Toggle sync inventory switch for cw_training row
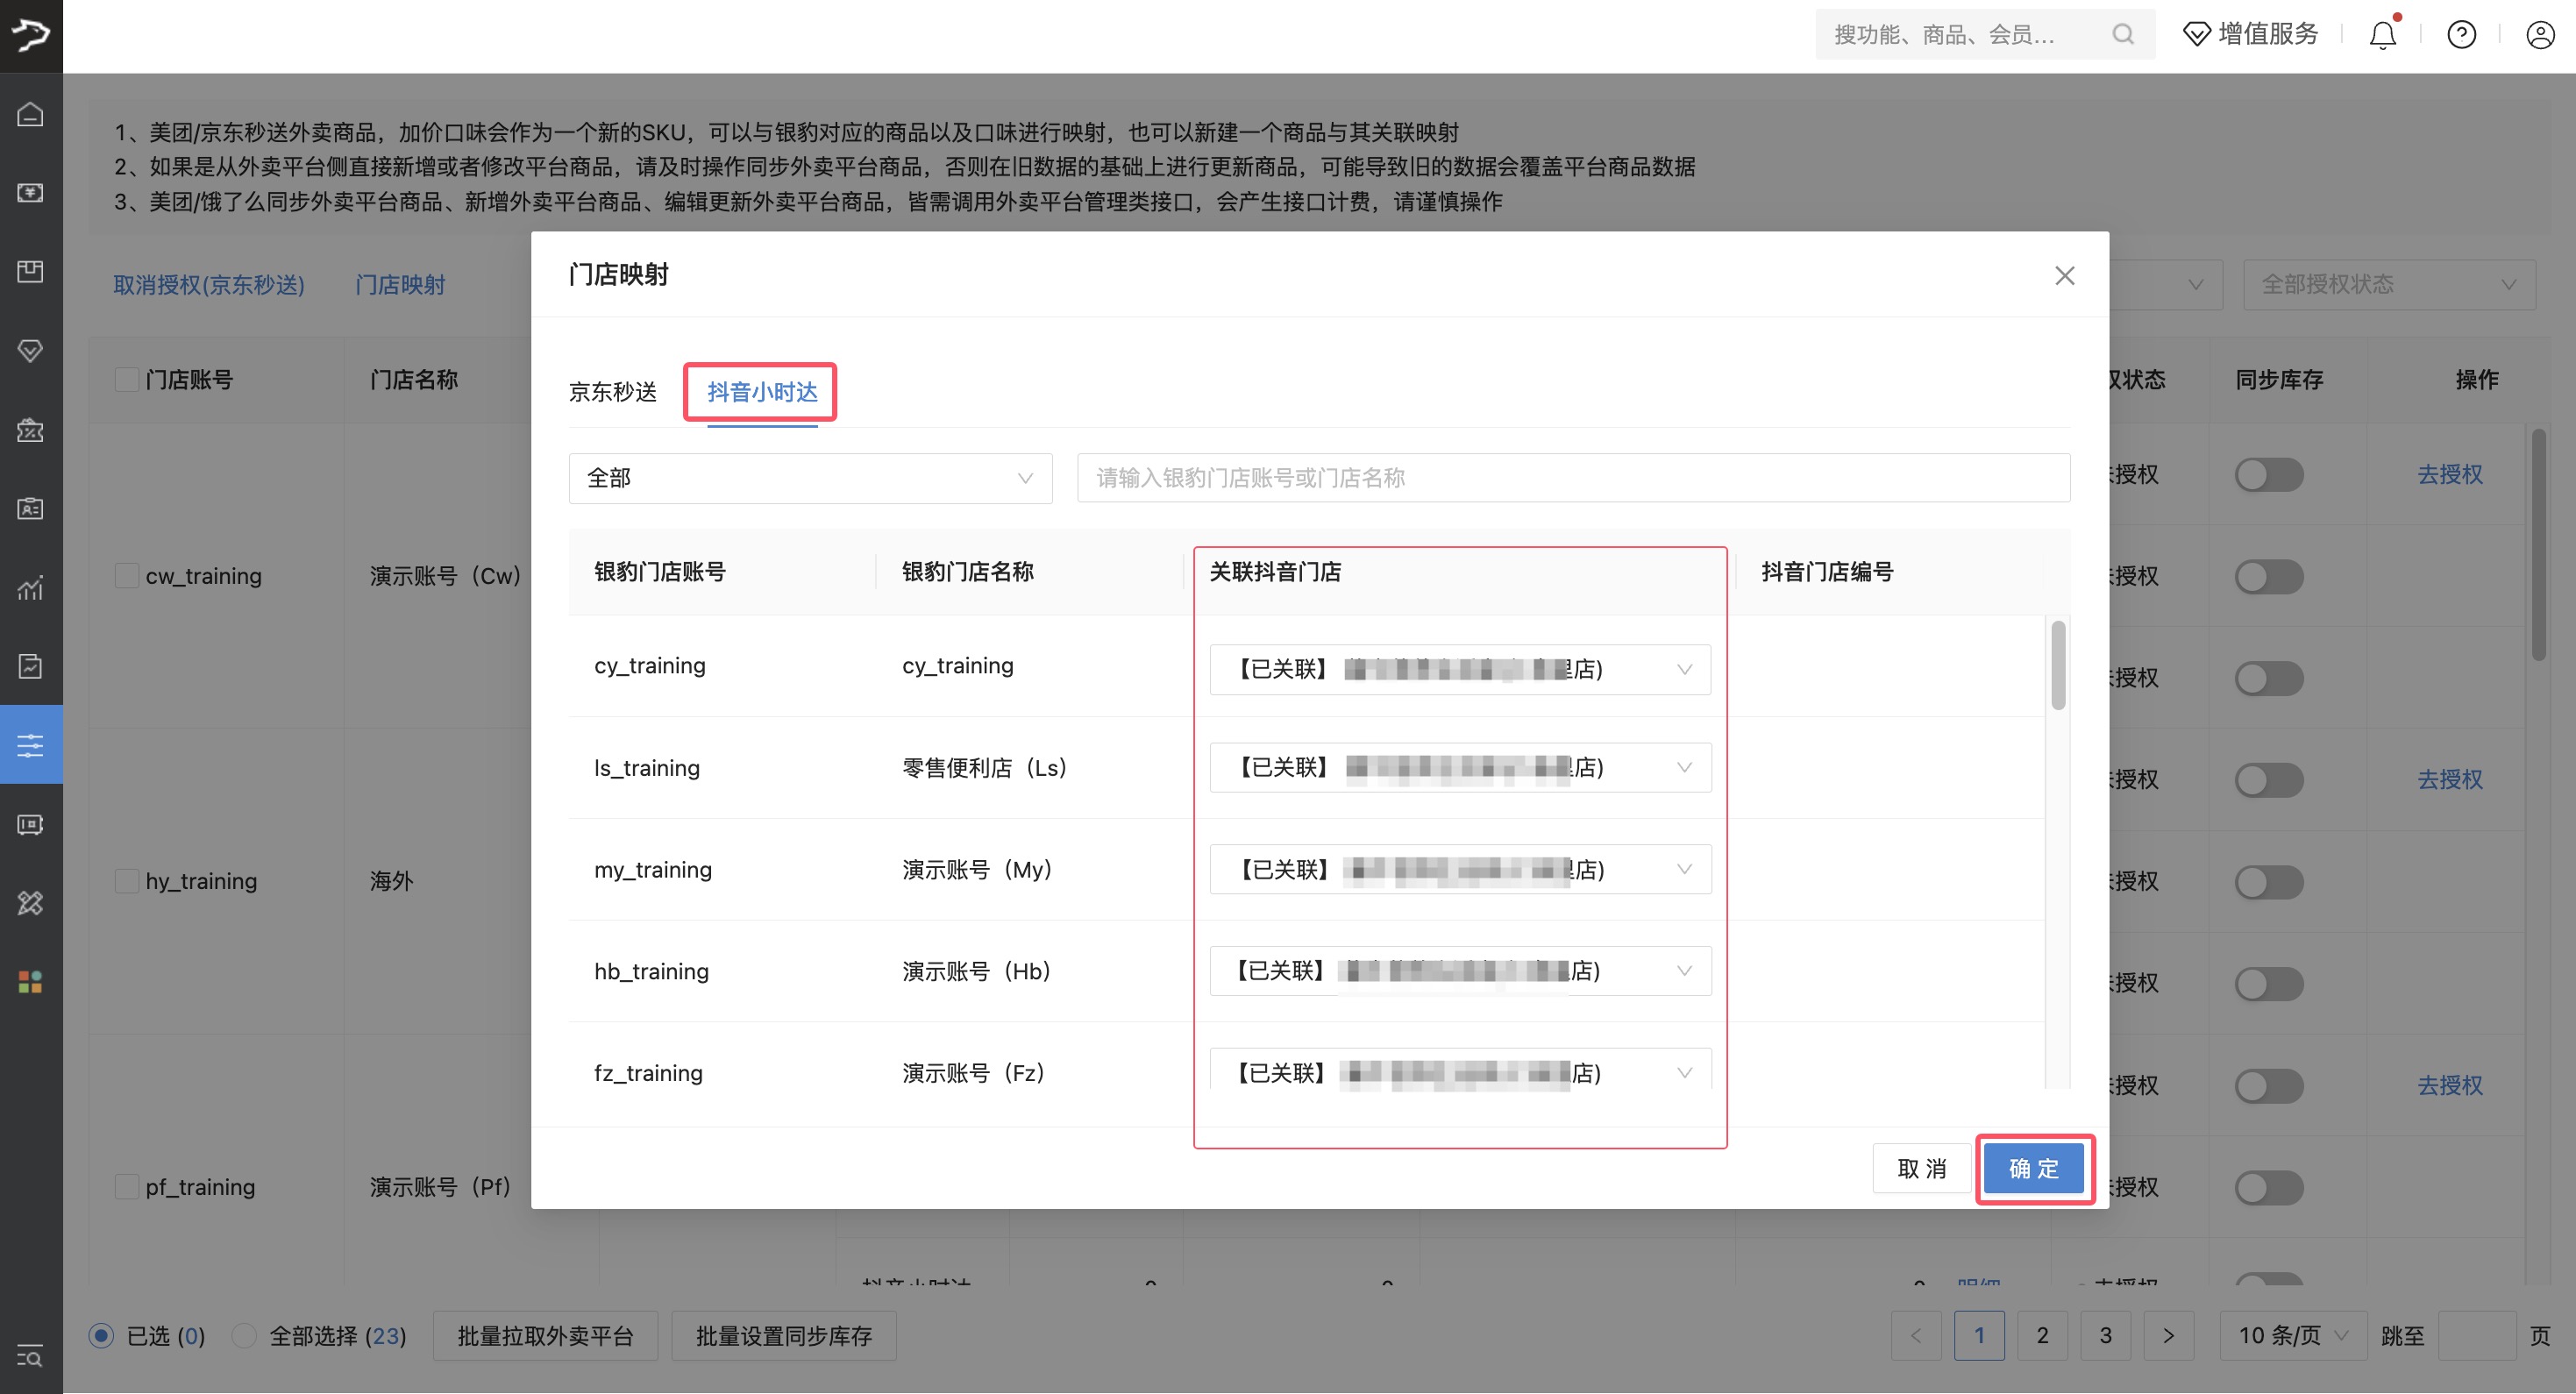This screenshot has width=2576, height=1394. point(2268,577)
